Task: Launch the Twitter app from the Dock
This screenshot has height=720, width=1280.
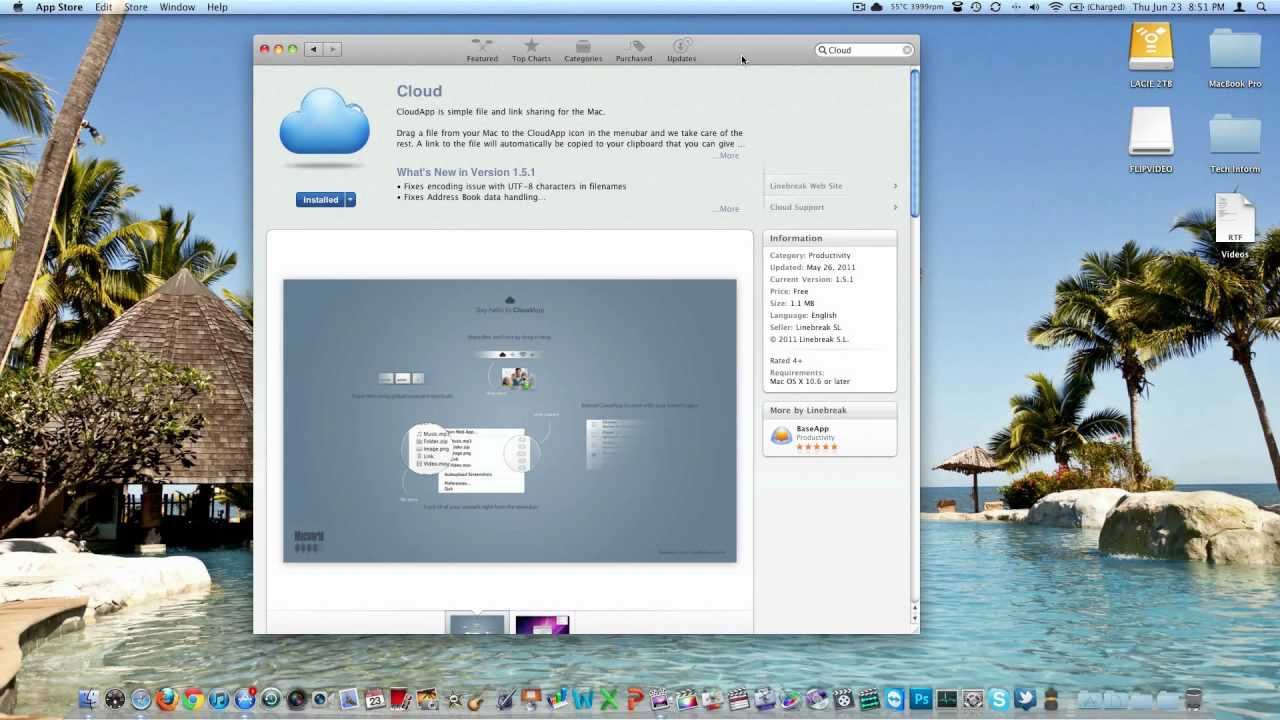Action: tap(1025, 700)
